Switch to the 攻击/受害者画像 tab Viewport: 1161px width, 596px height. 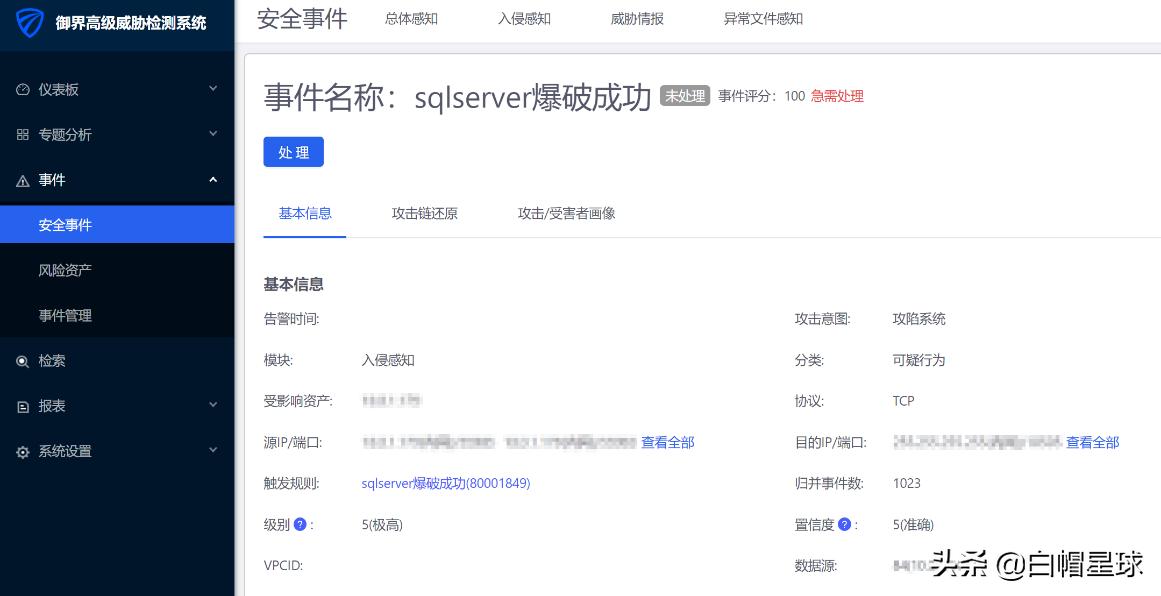click(566, 213)
